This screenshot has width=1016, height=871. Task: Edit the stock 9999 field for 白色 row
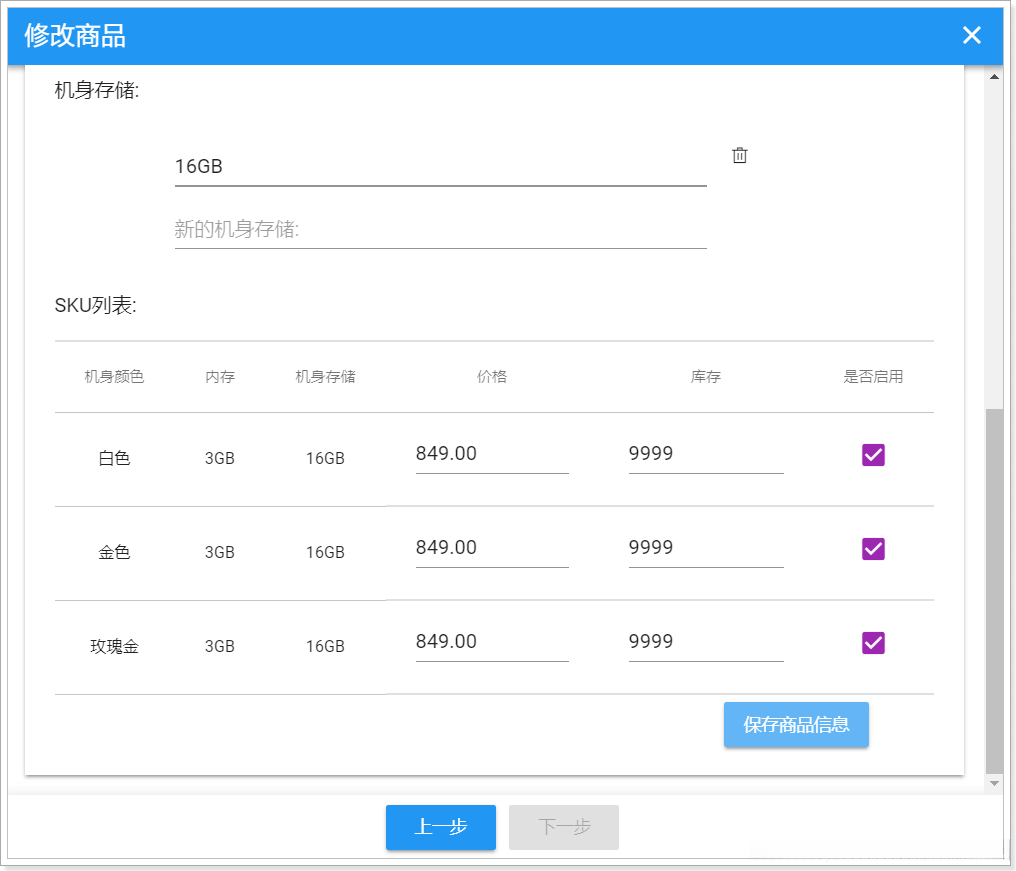[706, 454]
